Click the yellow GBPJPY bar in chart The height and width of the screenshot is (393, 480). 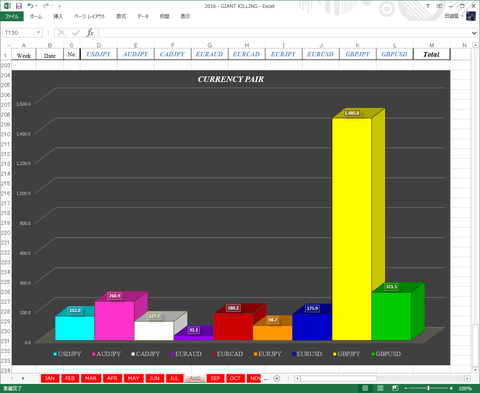(x=352, y=229)
